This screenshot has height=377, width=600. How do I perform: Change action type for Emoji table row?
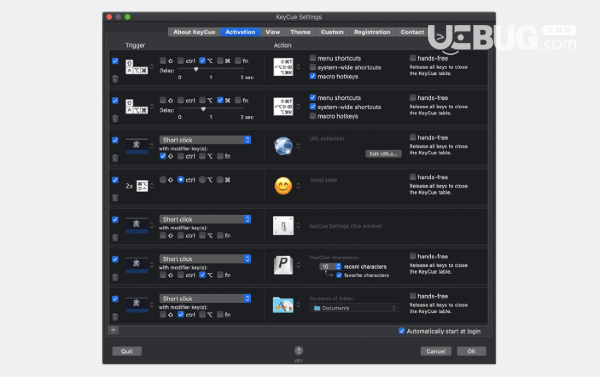pyautogui.click(x=298, y=186)
